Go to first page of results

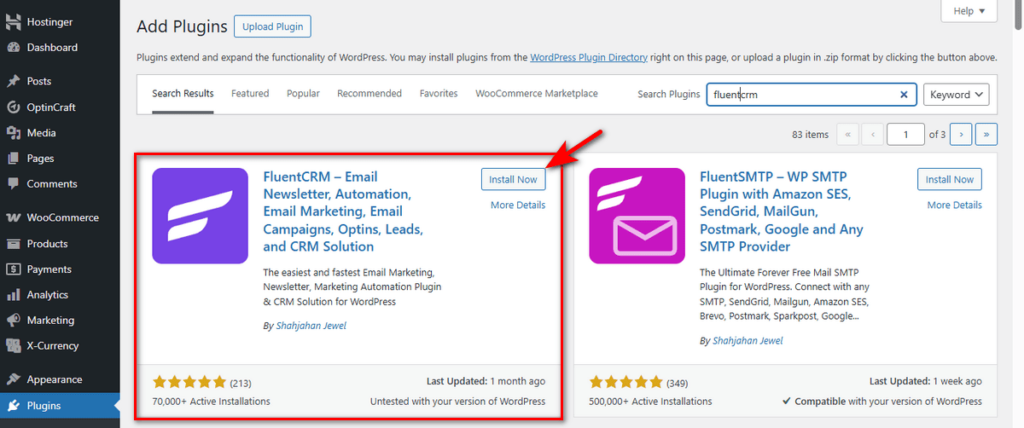pyautogui.click(x=847, y=134)
